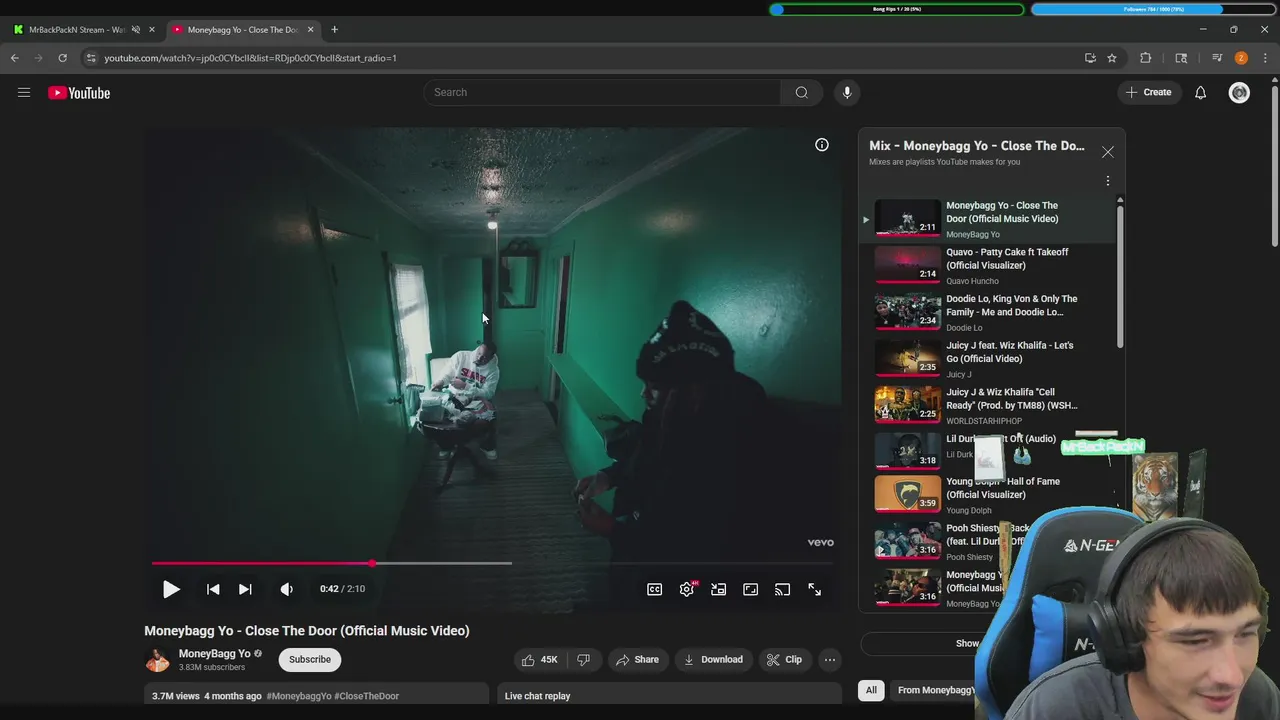The height and width of the screenshot is (720, 1280).
Task: Play Young Dolph Hall of Fame
Action: tap(985, 495)
